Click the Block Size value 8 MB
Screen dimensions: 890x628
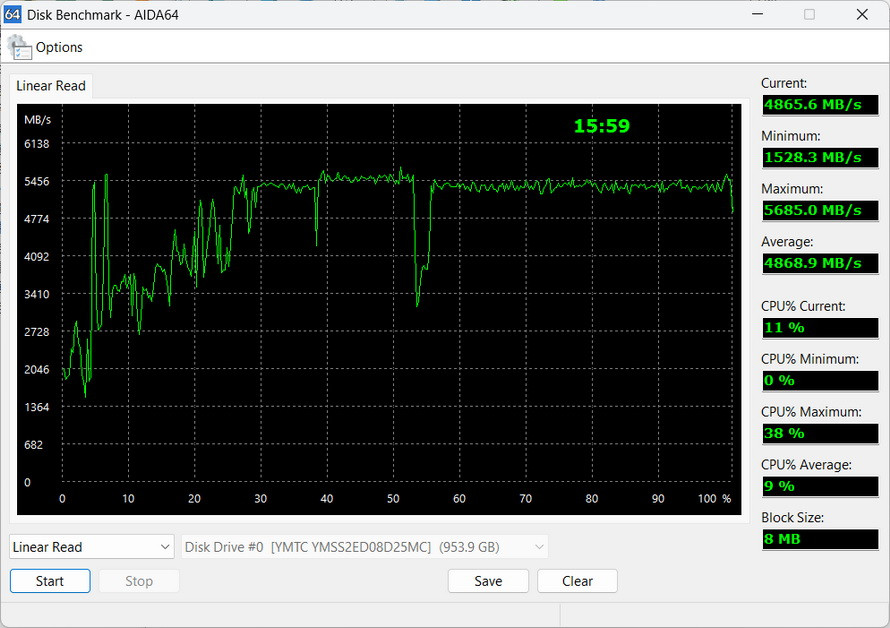(x=819, y=539)
